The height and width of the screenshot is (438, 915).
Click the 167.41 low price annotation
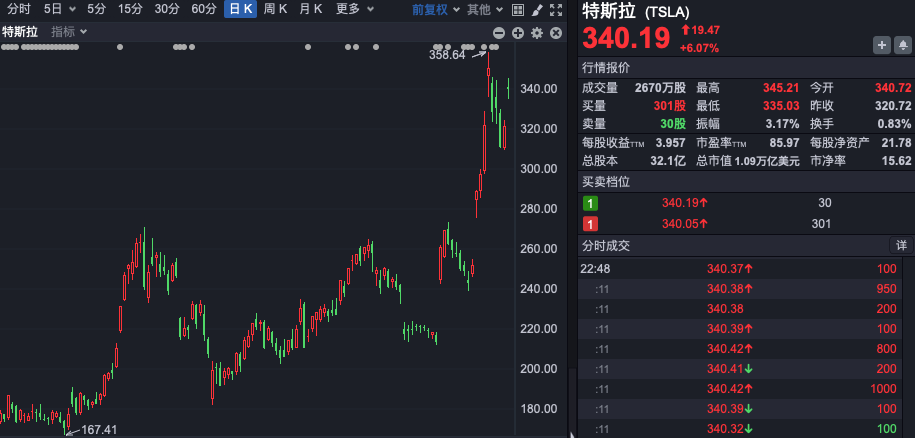99,430
